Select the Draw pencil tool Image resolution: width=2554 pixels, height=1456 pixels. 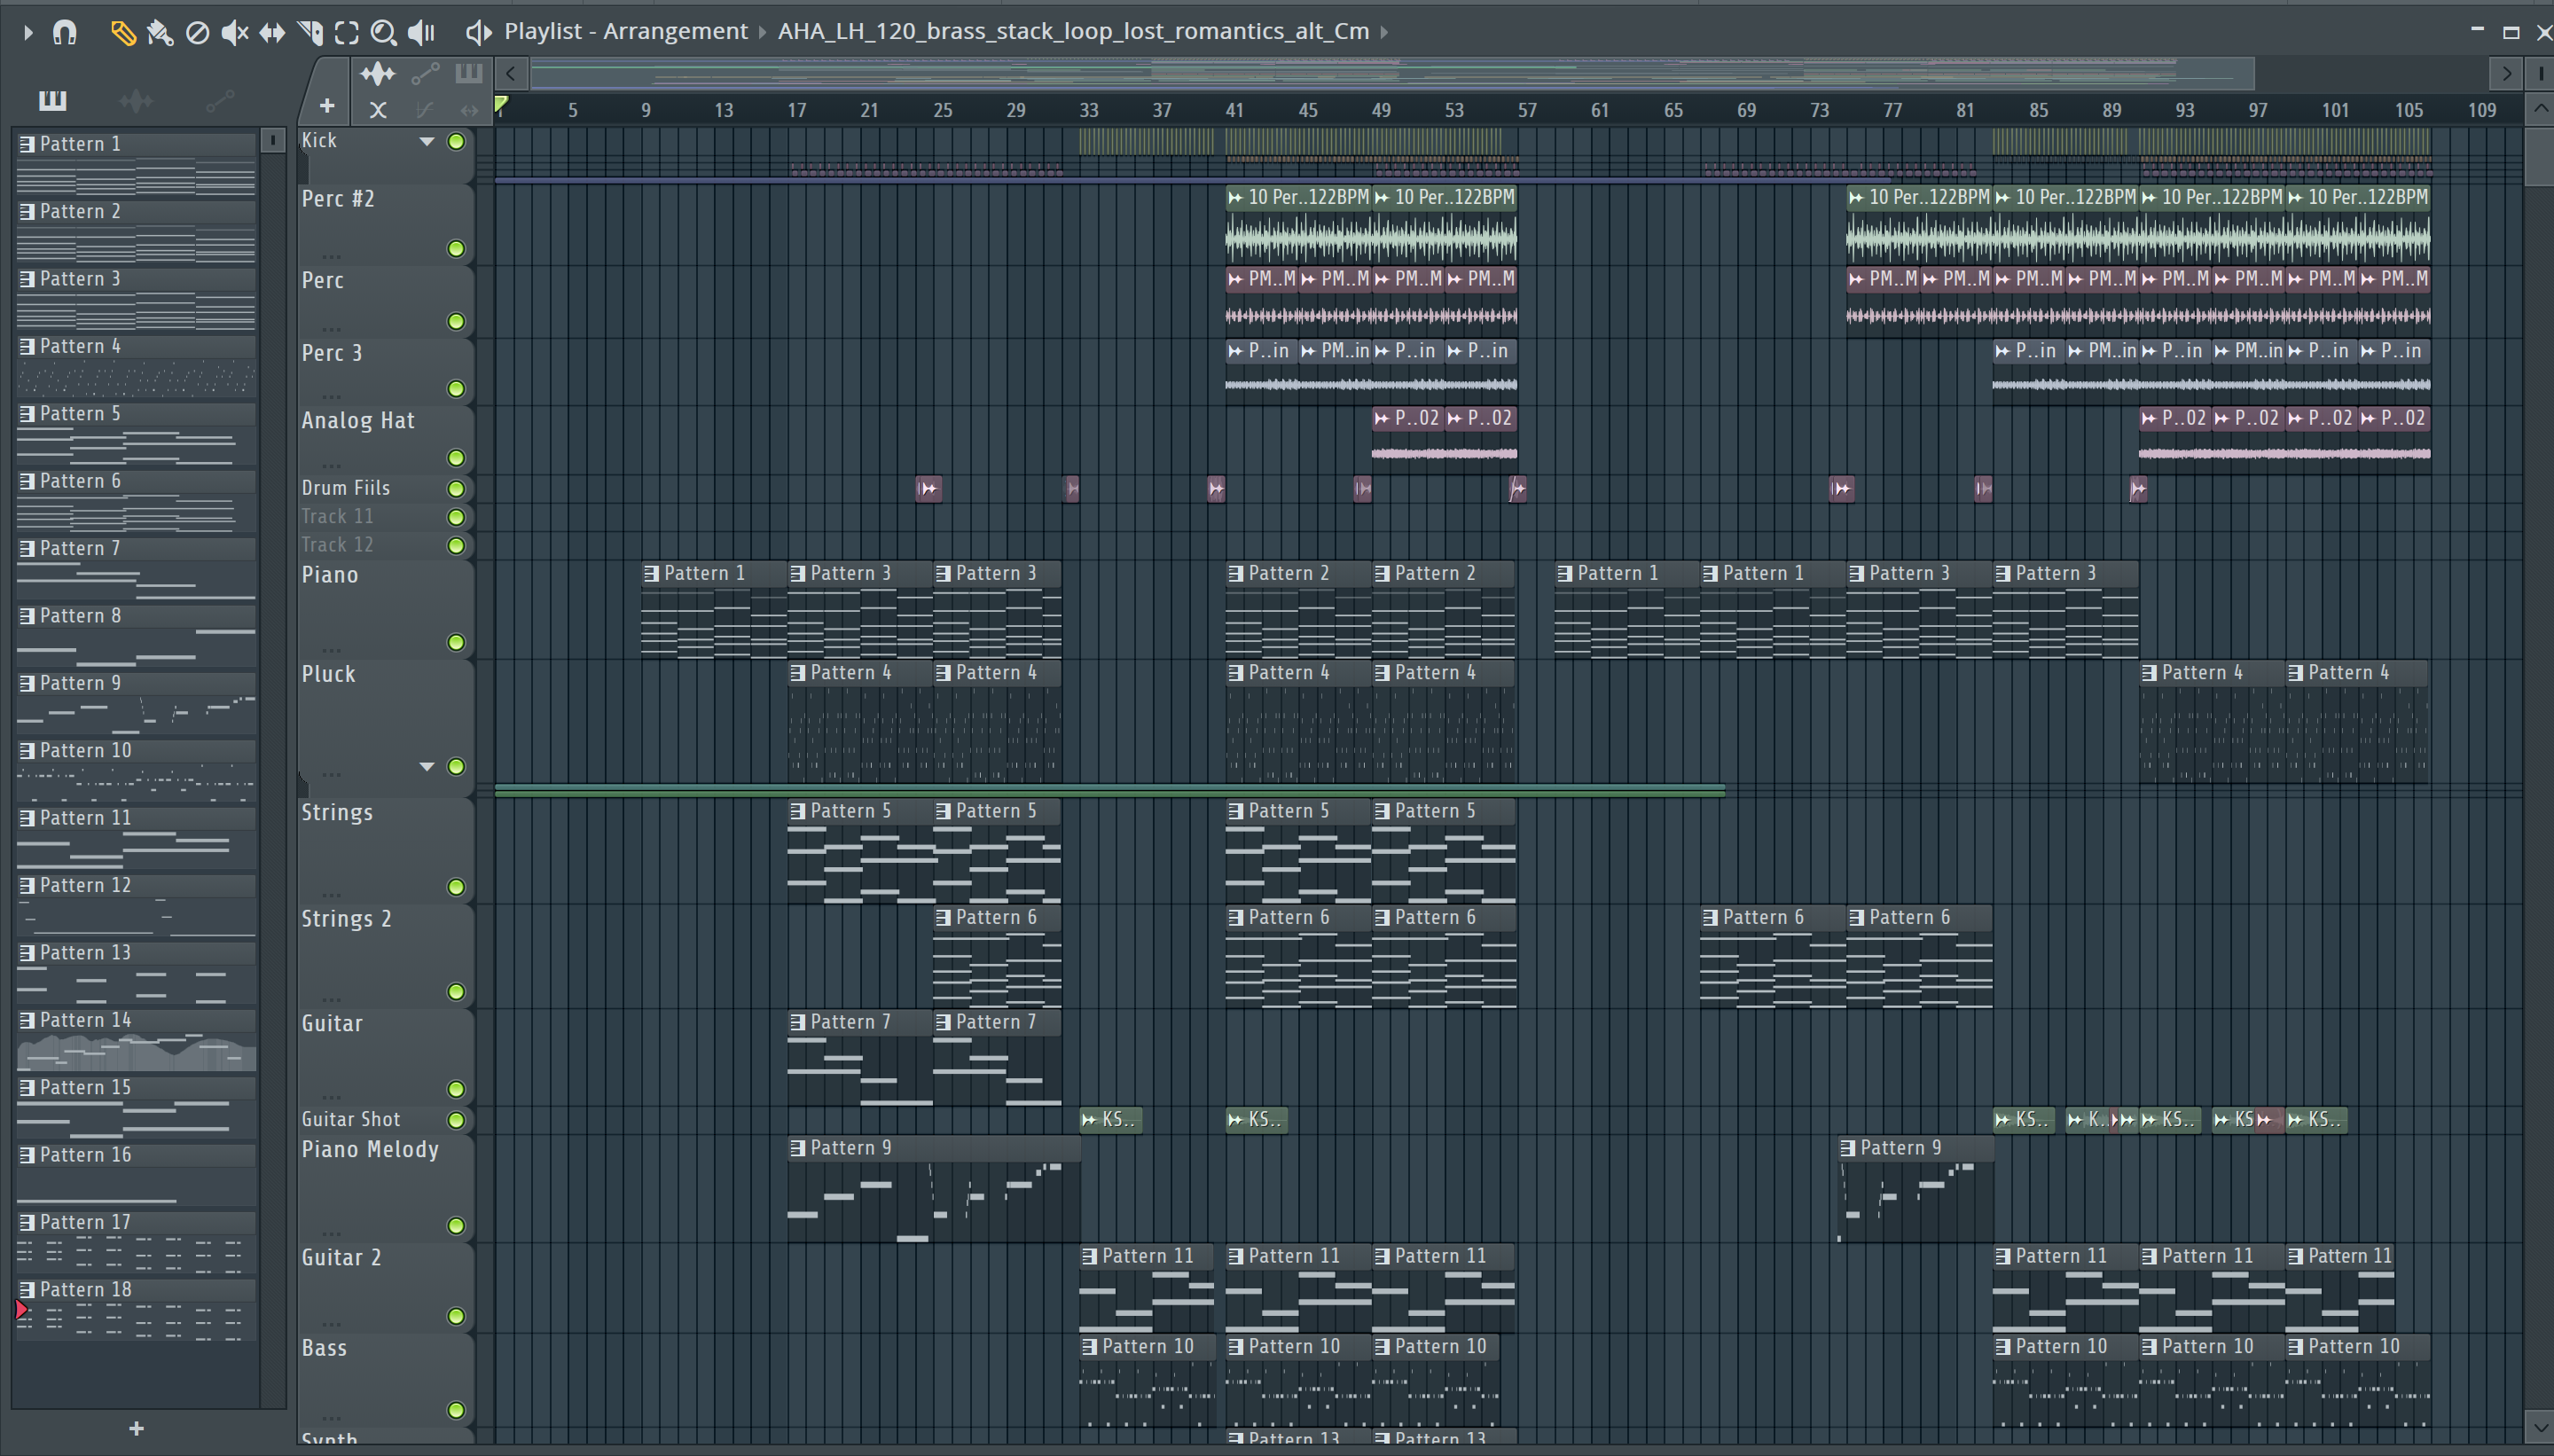click(122, 33)
